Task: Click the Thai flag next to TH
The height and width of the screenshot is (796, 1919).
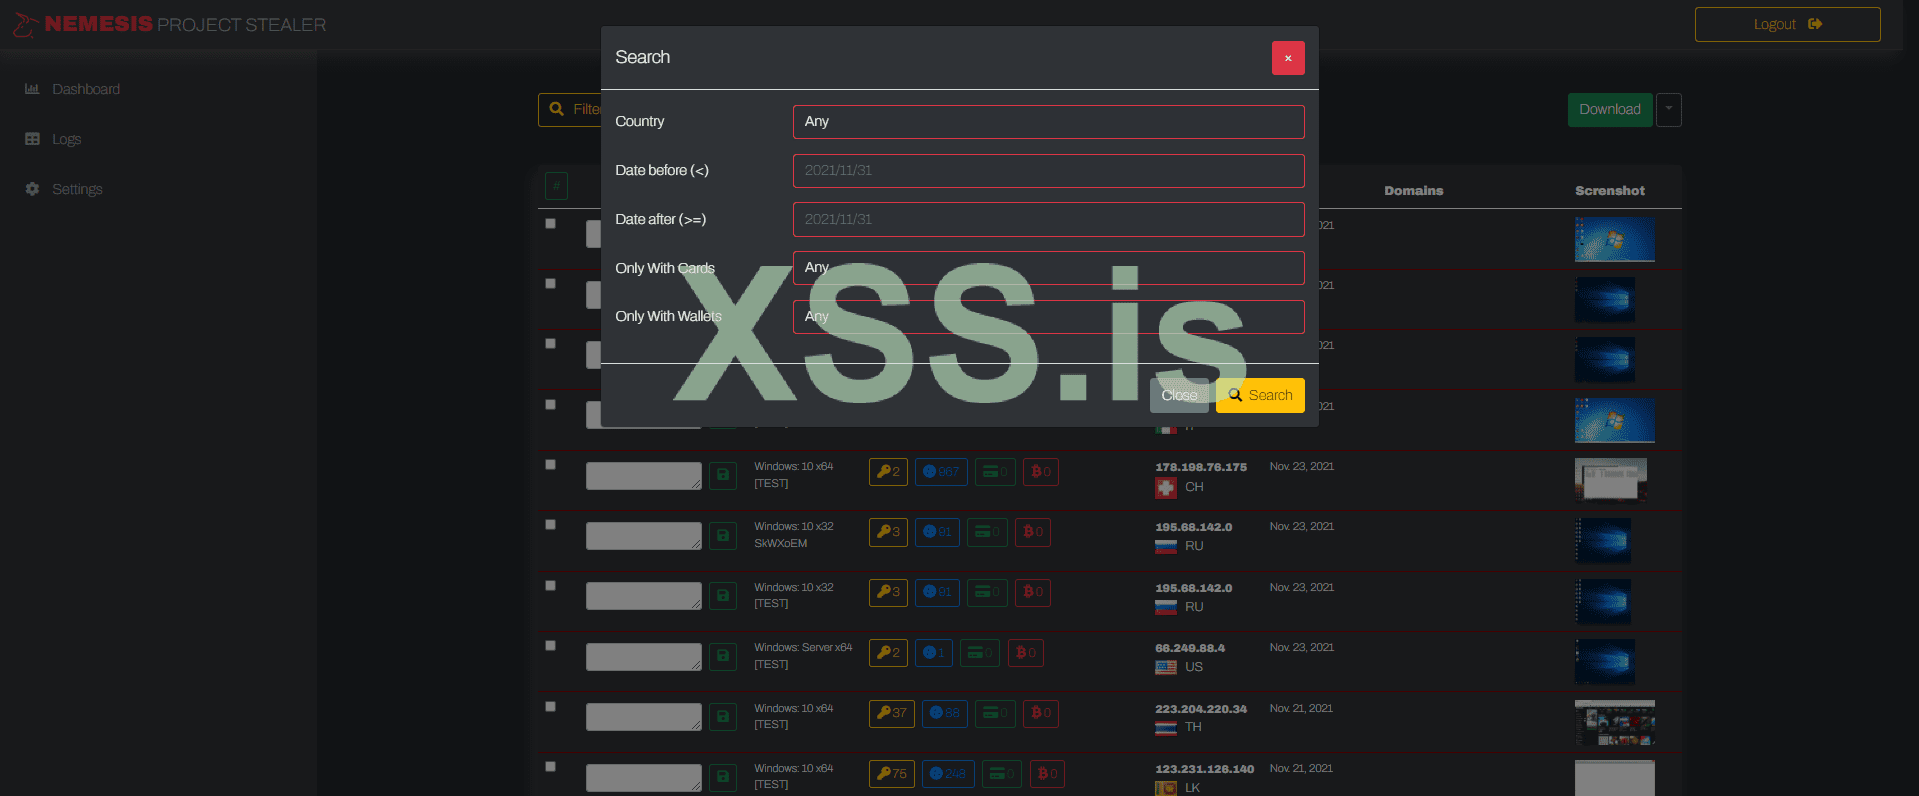Action: (1166, 728)
